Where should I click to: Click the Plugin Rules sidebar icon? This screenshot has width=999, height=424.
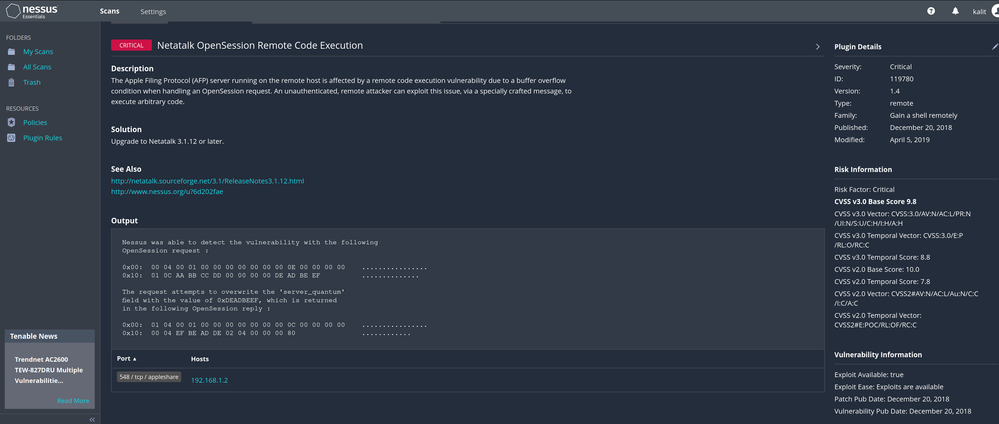pos(11,138)
